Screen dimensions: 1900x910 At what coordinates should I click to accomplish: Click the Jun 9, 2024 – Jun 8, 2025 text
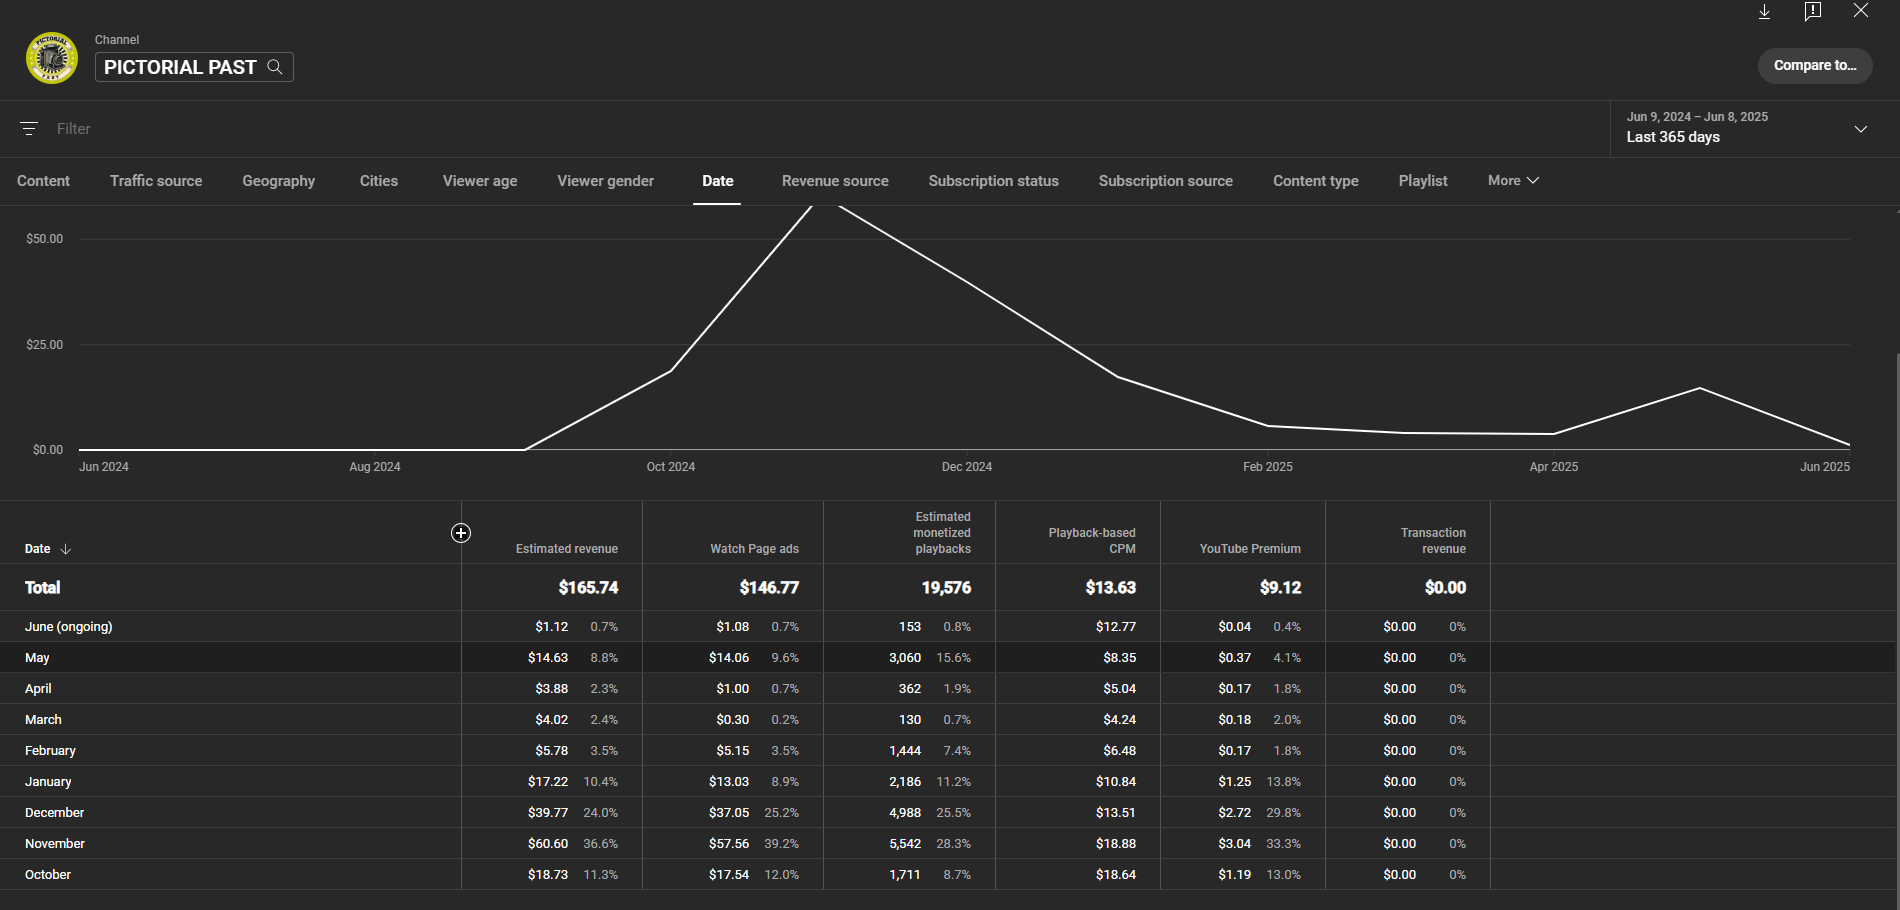click(1697, 117)
